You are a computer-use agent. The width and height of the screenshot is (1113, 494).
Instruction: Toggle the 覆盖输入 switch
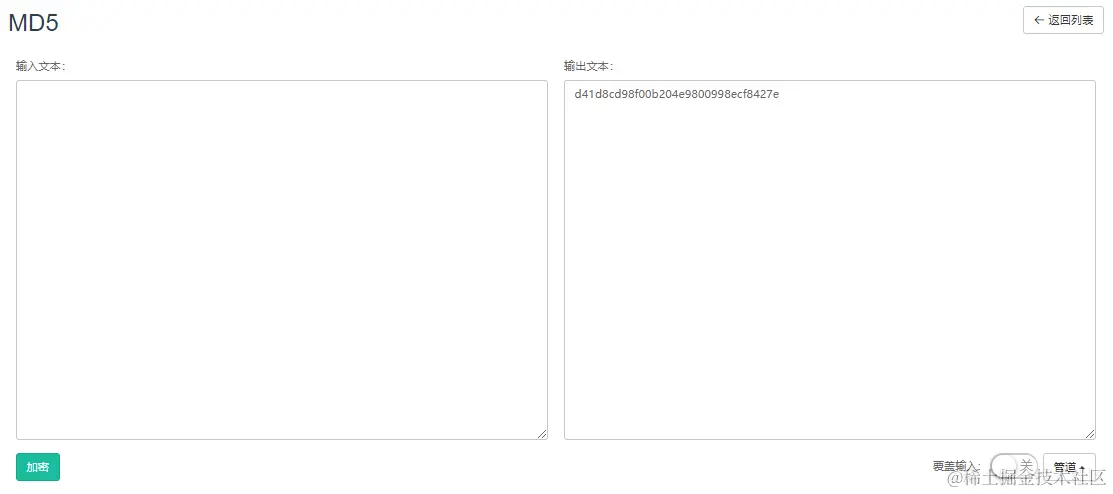click(x=1013, y=466)
